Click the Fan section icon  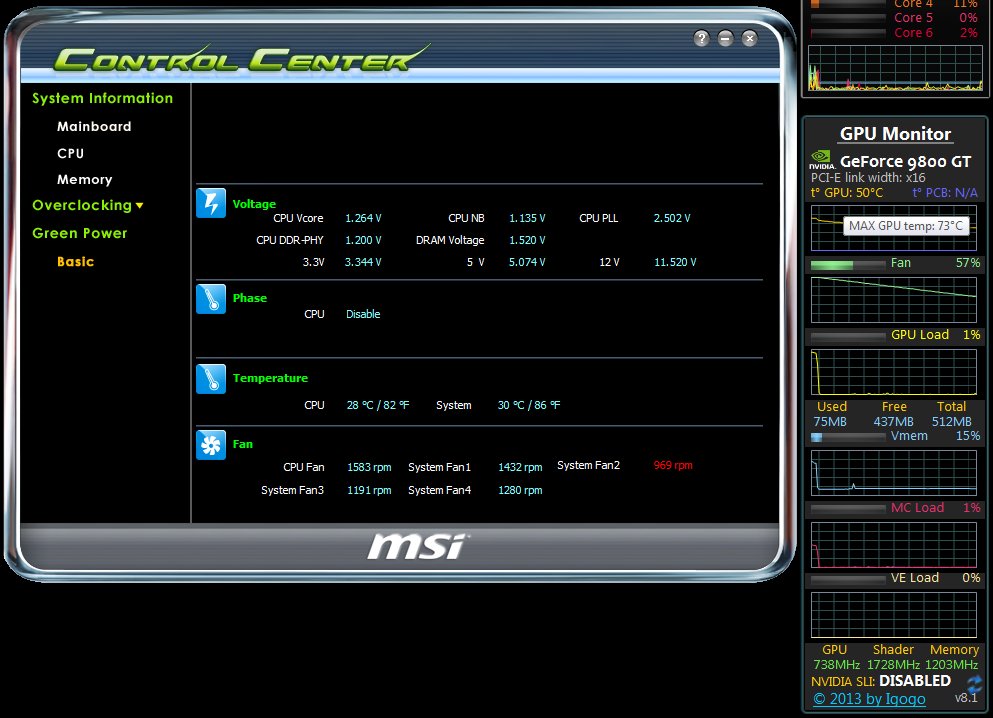click(x=211, y=445)
